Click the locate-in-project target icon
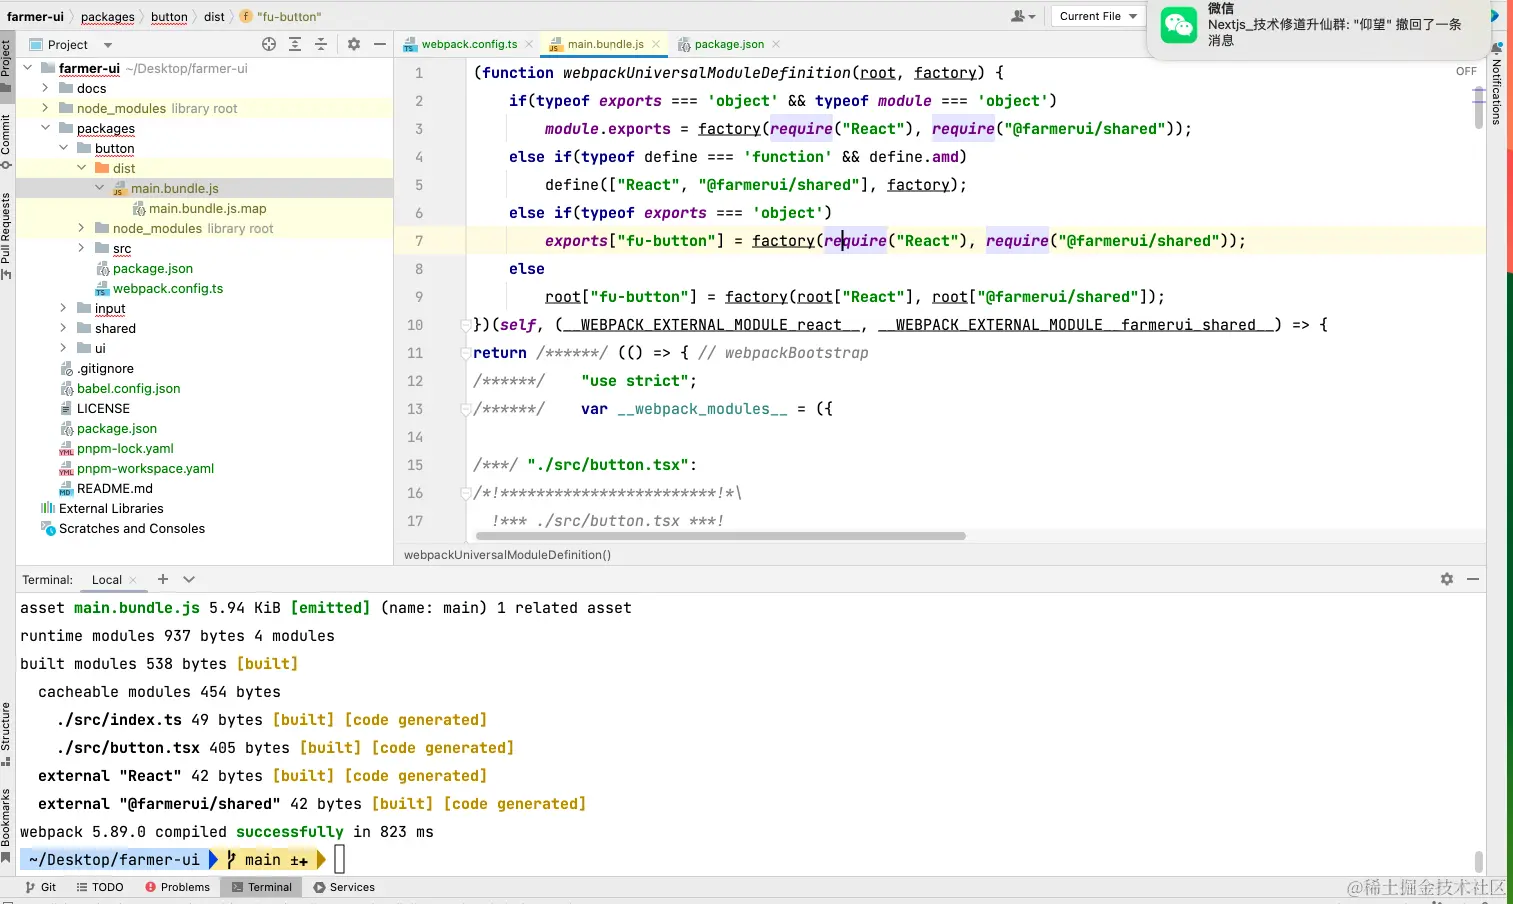1513x904 pixels. (x=269, y=44)
